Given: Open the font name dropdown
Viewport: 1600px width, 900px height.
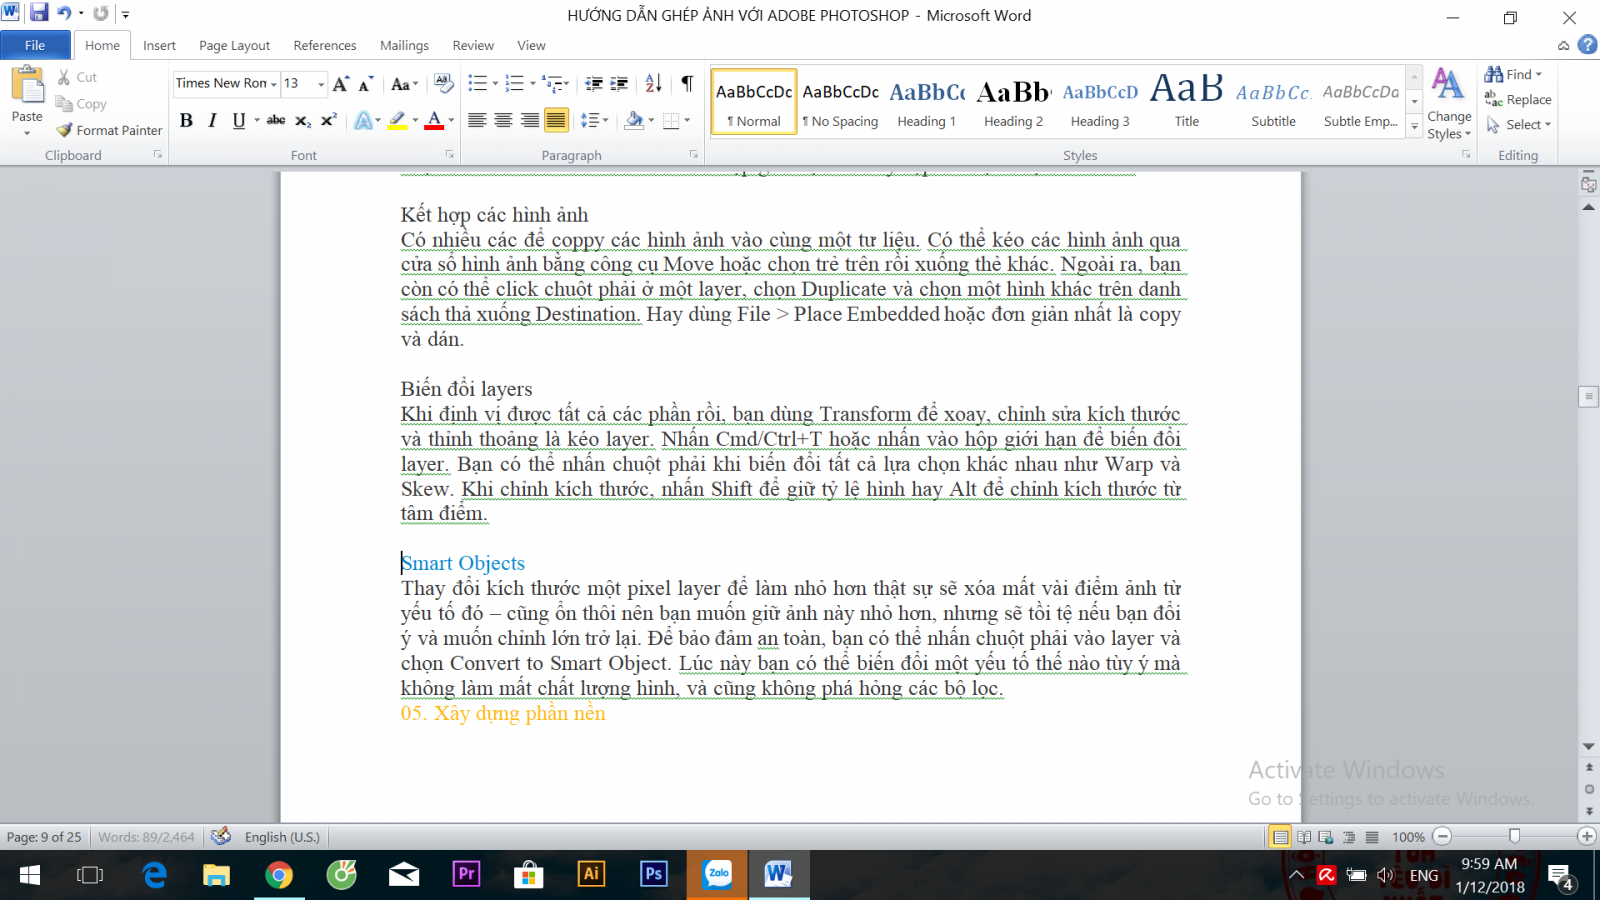Looking at the screenshot, I should click(274, 84).
